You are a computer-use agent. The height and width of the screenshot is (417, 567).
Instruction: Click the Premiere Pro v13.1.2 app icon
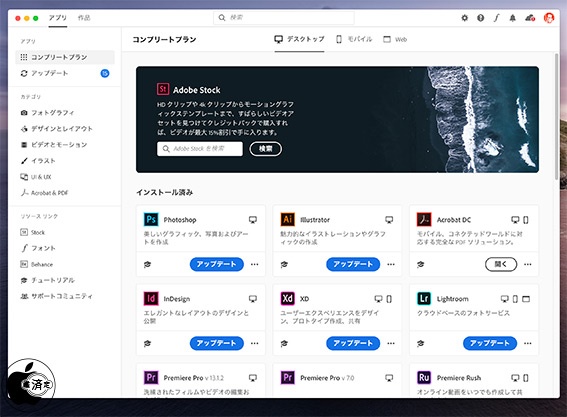coord(151,378)
